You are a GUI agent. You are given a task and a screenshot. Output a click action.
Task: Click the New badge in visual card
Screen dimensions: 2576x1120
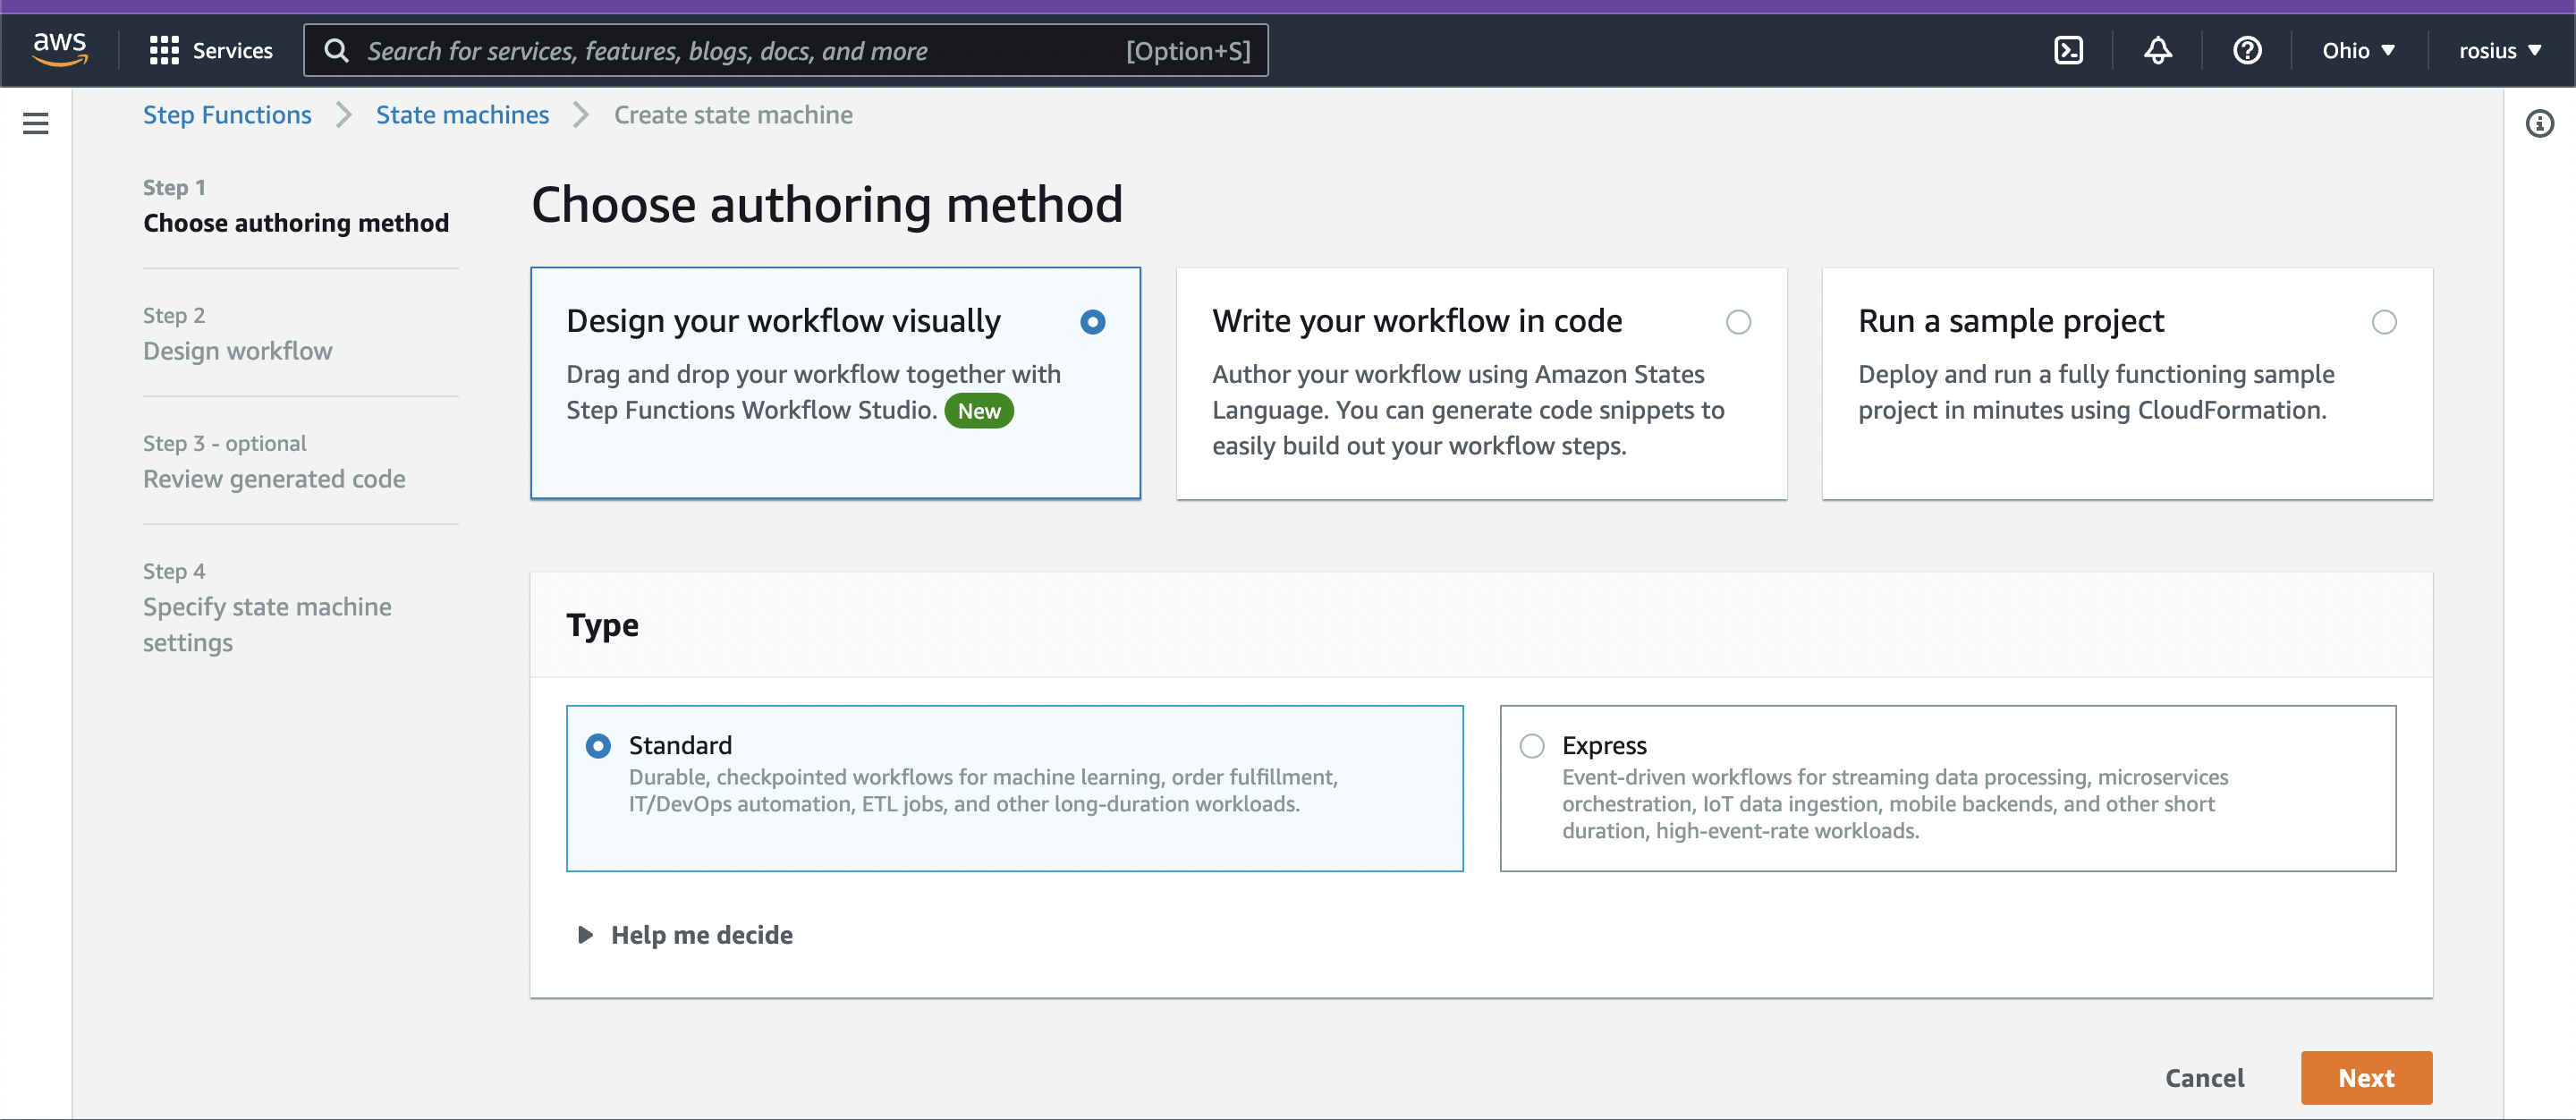coord(978,411)
